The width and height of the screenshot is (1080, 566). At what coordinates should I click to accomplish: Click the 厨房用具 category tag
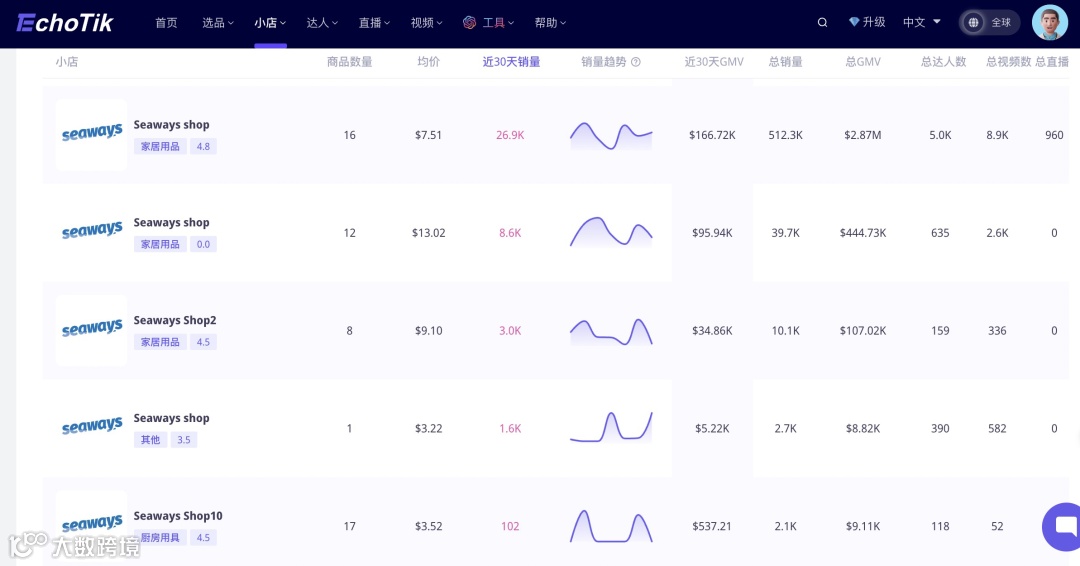[160, 537]
